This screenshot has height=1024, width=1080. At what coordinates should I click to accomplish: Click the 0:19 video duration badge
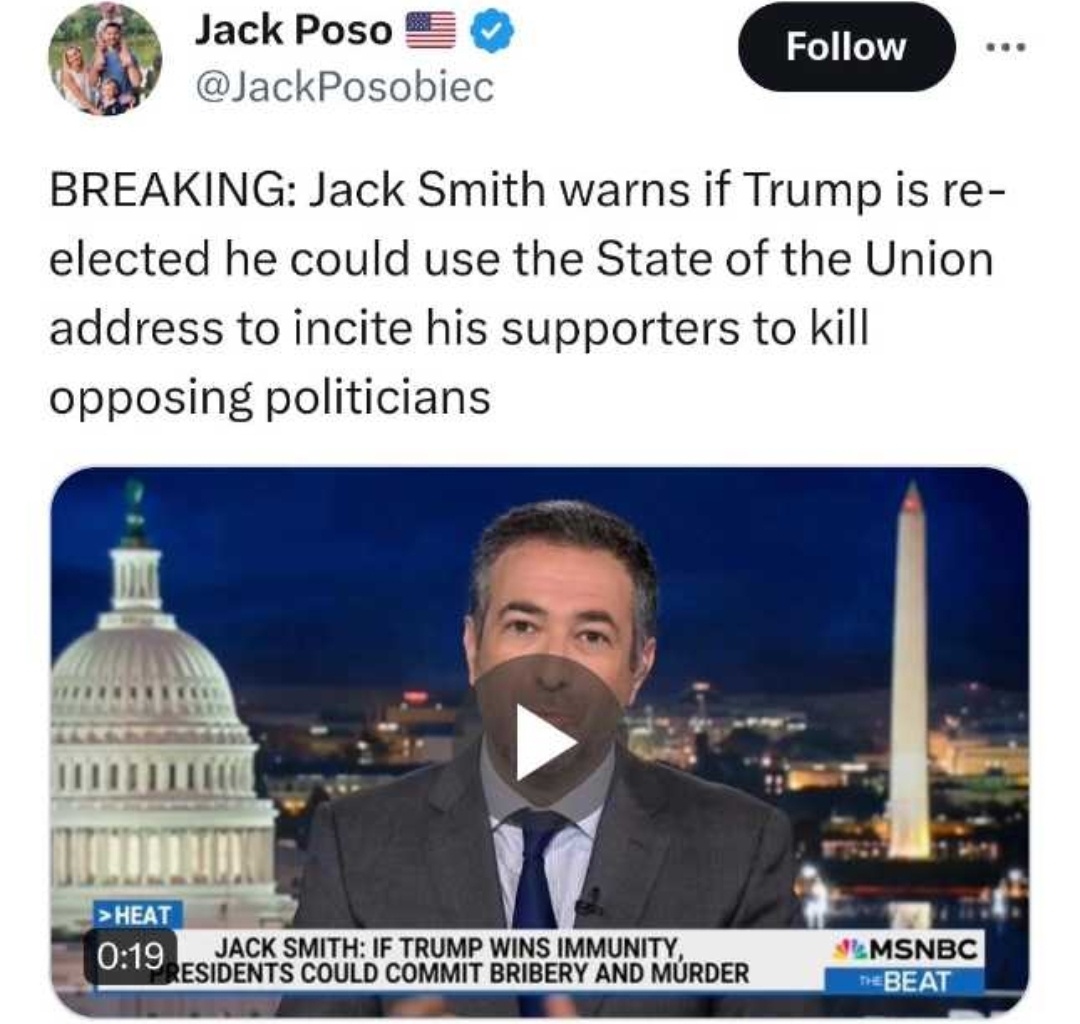(x=130, y=956)
